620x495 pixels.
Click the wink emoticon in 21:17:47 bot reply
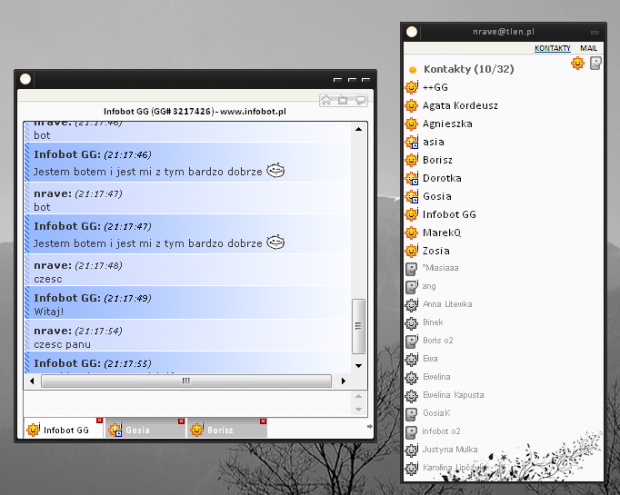click(x=276, y=242)
